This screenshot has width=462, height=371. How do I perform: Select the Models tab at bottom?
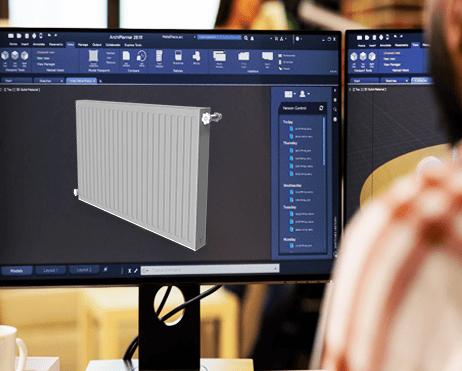pos(16,271)
